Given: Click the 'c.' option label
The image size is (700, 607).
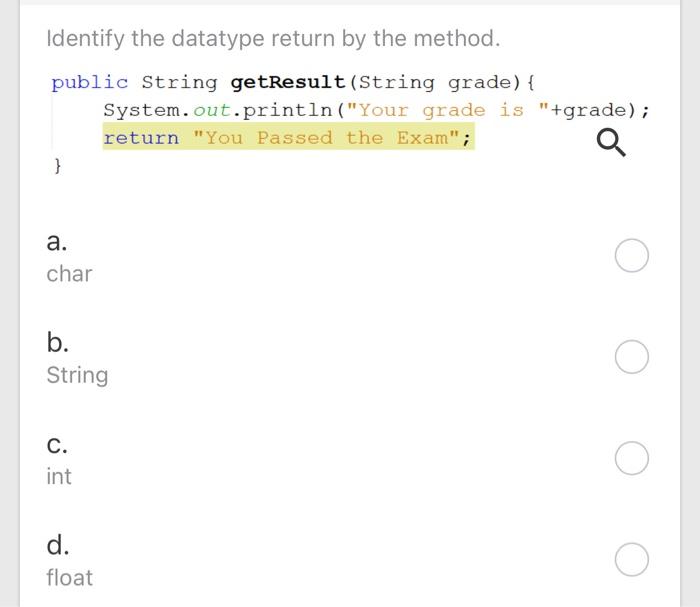Looking at the screenshot, I should click(x=57, y=445).
